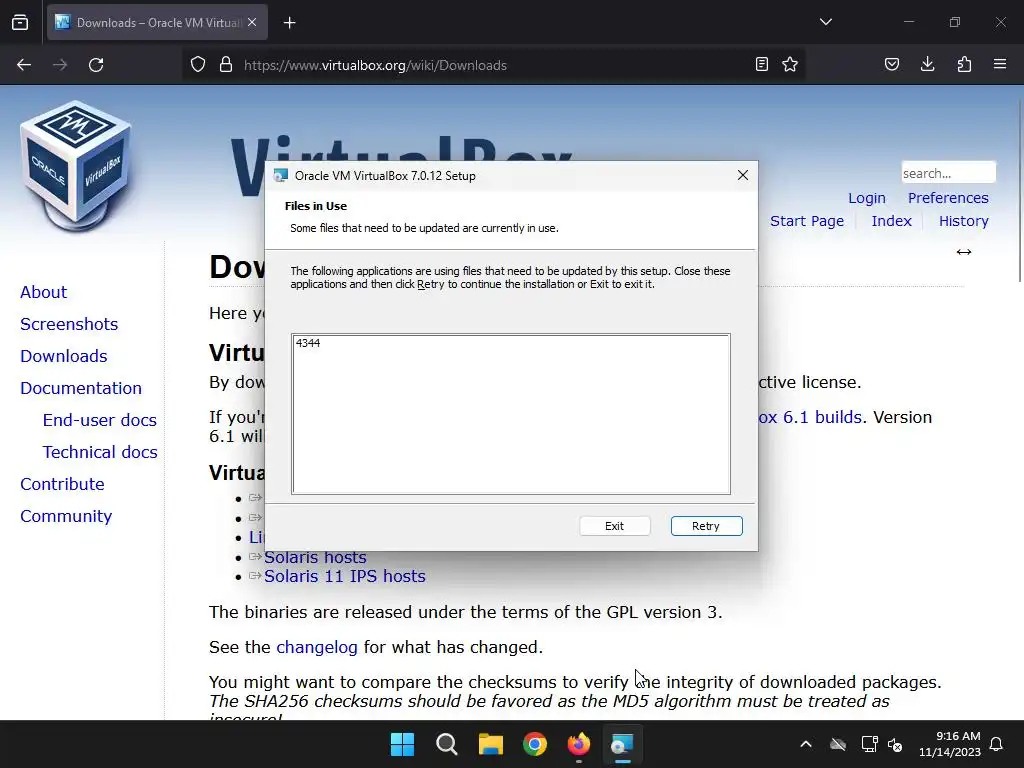Click the page vertical scrollbar
This screenshot has height=768, width=1024.
1019,189
